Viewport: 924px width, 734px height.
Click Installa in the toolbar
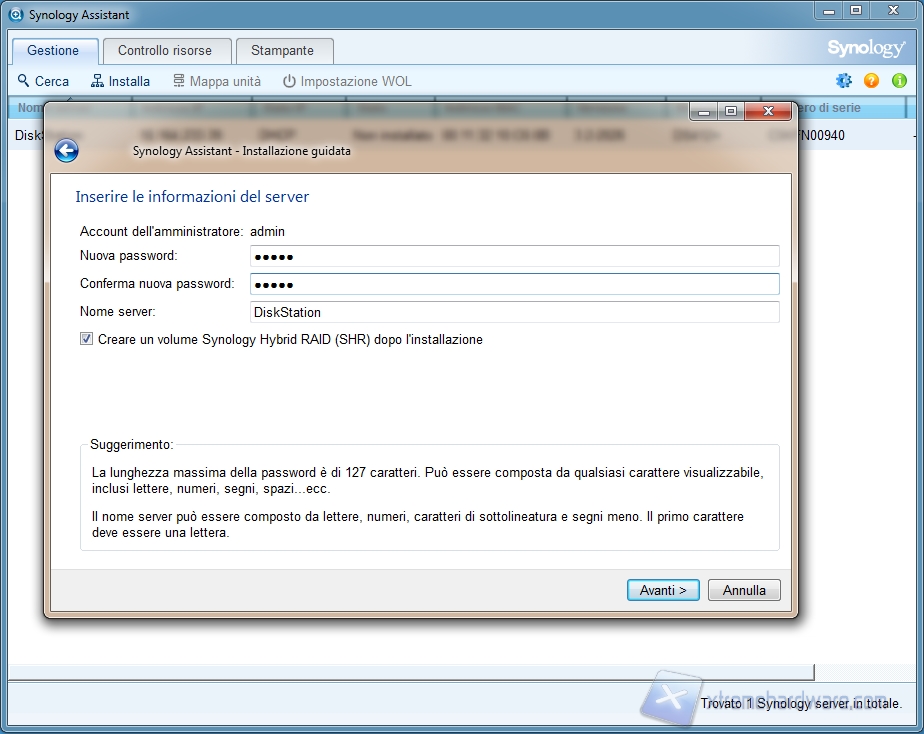pos(120,81)
